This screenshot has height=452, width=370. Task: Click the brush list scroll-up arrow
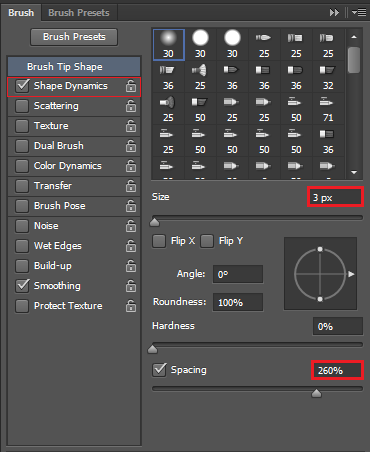(x=354, y=37)
